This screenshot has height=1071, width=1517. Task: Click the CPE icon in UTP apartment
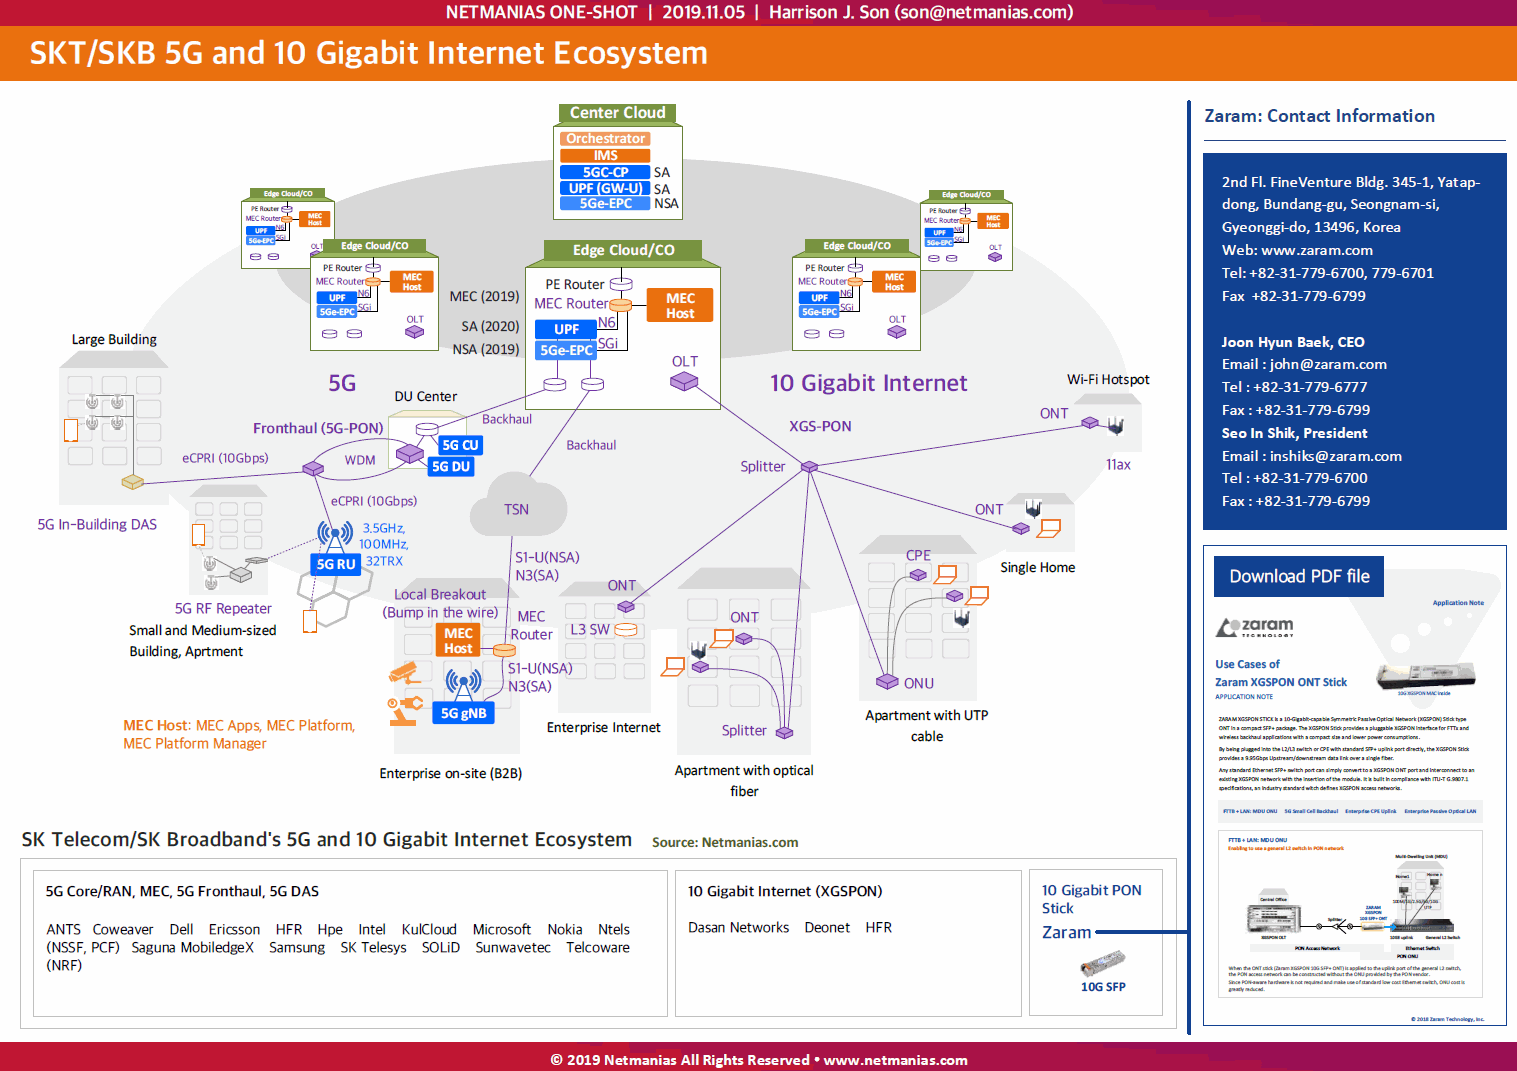point(918,575)
